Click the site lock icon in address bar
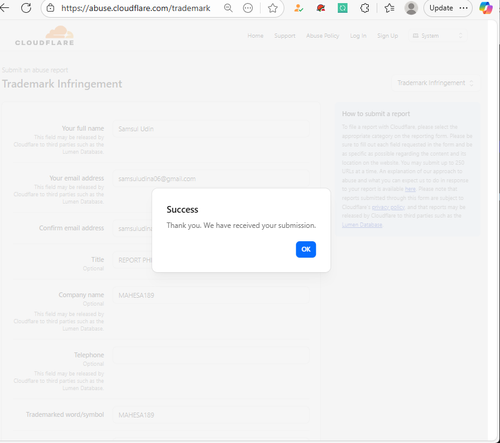This screenshot has height=443, width=500. pyautogui.click(x=50, y=8)
